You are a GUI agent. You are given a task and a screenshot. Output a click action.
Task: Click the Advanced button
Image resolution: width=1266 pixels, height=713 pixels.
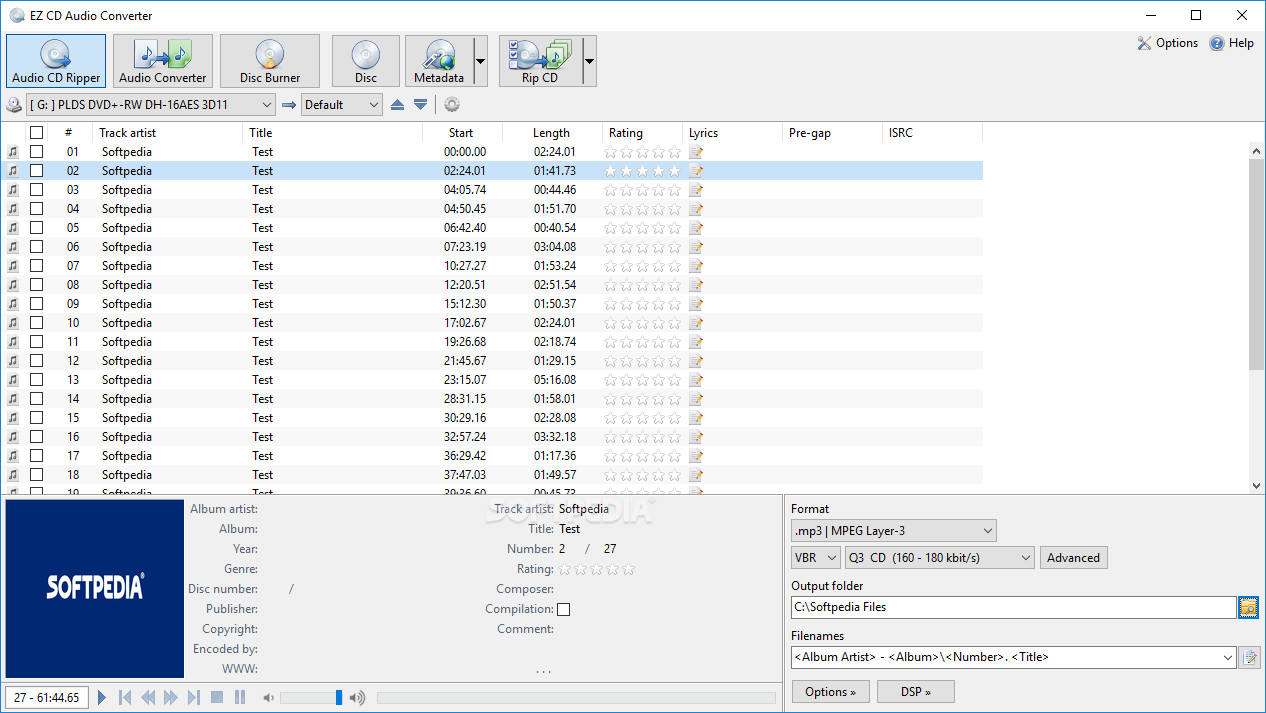(x=1074, y=558)
